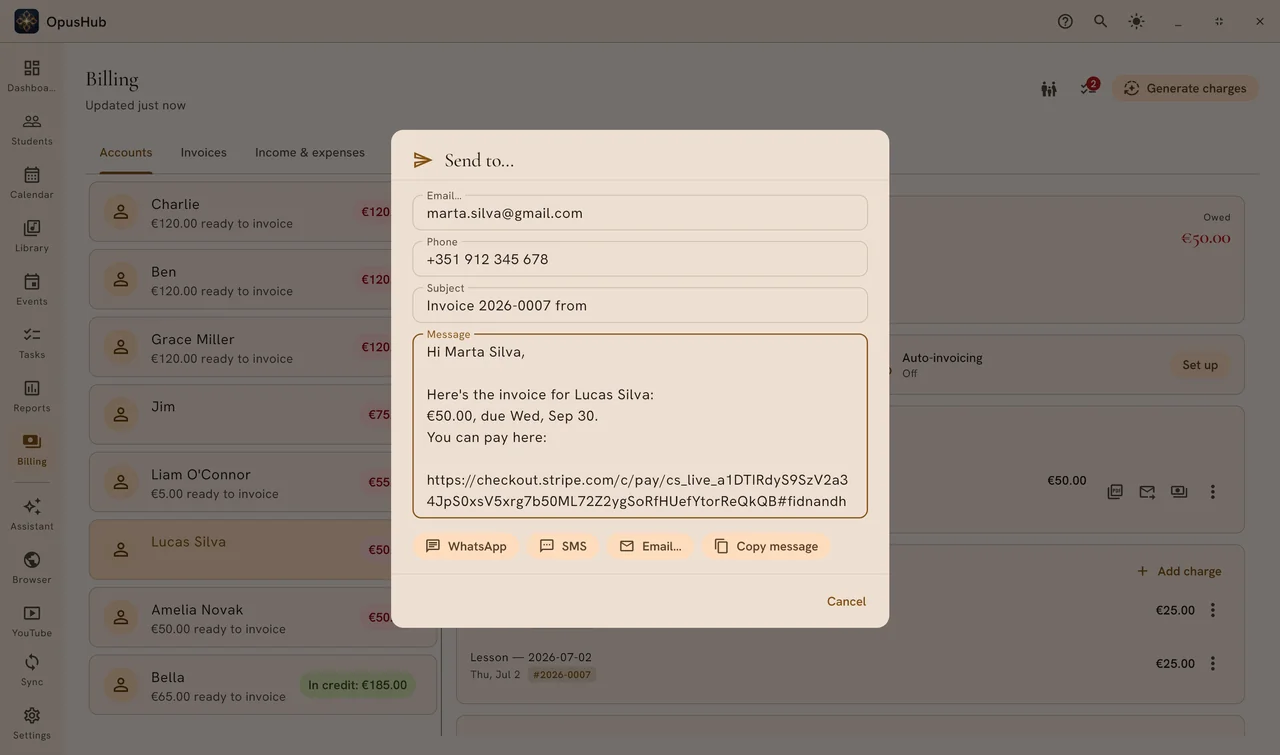Open the Library sidebar icon
The width and height of the screenshot is (1280, 755).
pyautogui.click(x=32, y=235)
